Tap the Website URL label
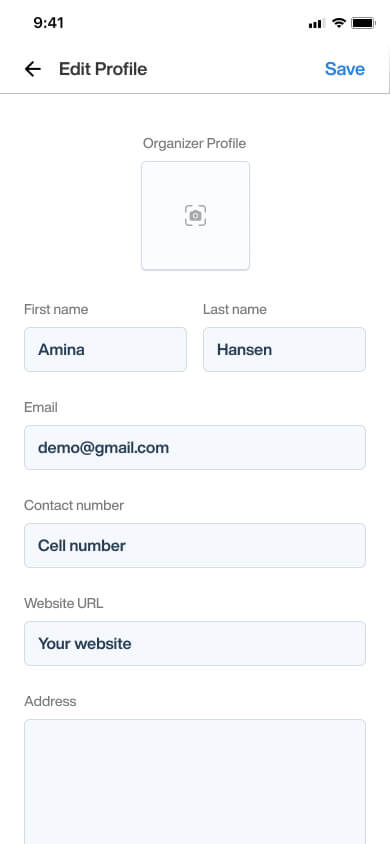This screenshot has width=390, height=844. (63, 603)
